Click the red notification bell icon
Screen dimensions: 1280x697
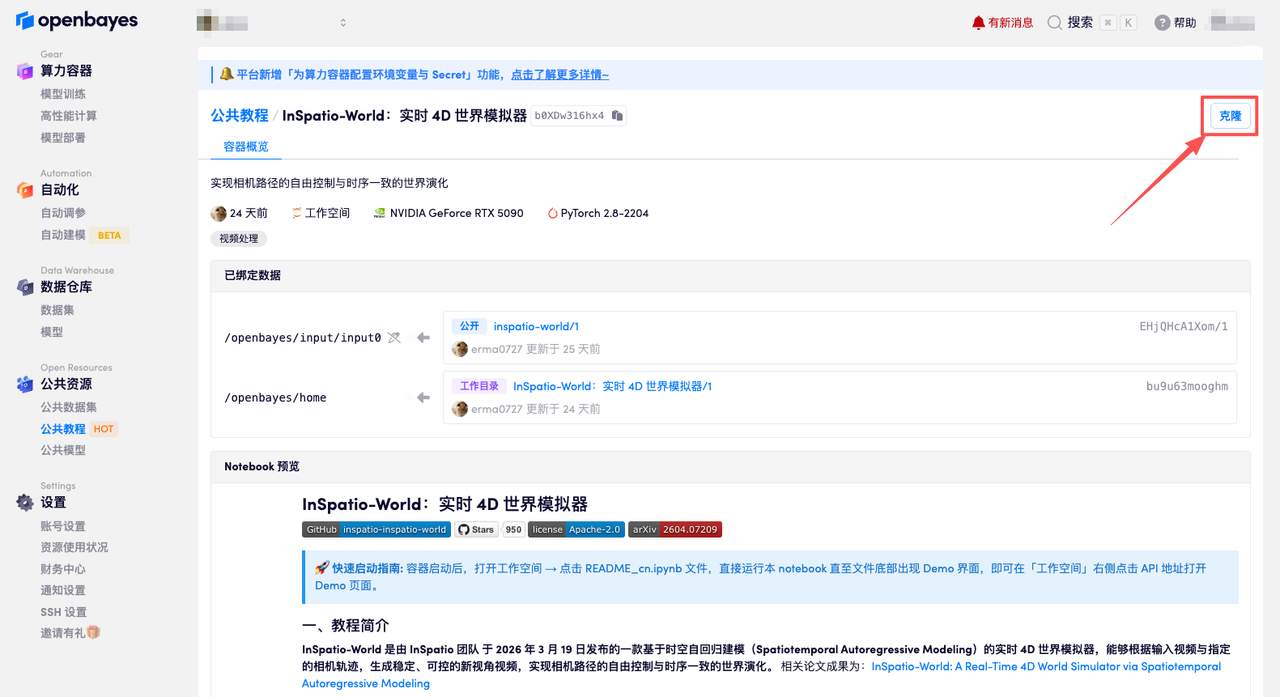click(x=978, y=22)
